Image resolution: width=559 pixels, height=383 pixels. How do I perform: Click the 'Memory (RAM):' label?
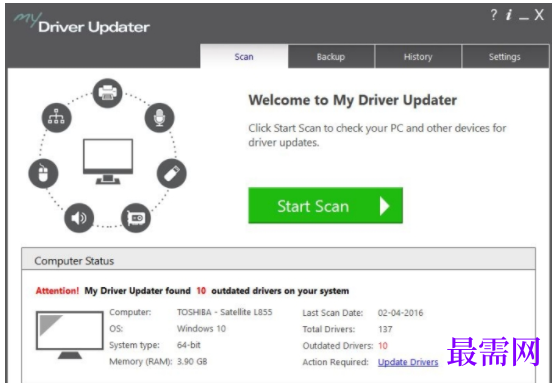140,361
